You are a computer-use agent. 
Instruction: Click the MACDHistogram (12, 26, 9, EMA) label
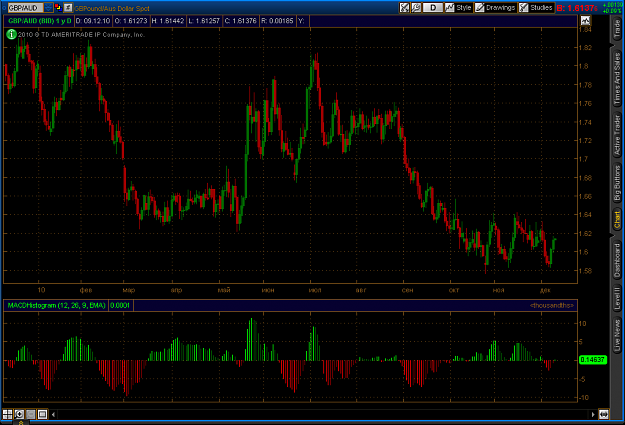[x=56, y=305]
